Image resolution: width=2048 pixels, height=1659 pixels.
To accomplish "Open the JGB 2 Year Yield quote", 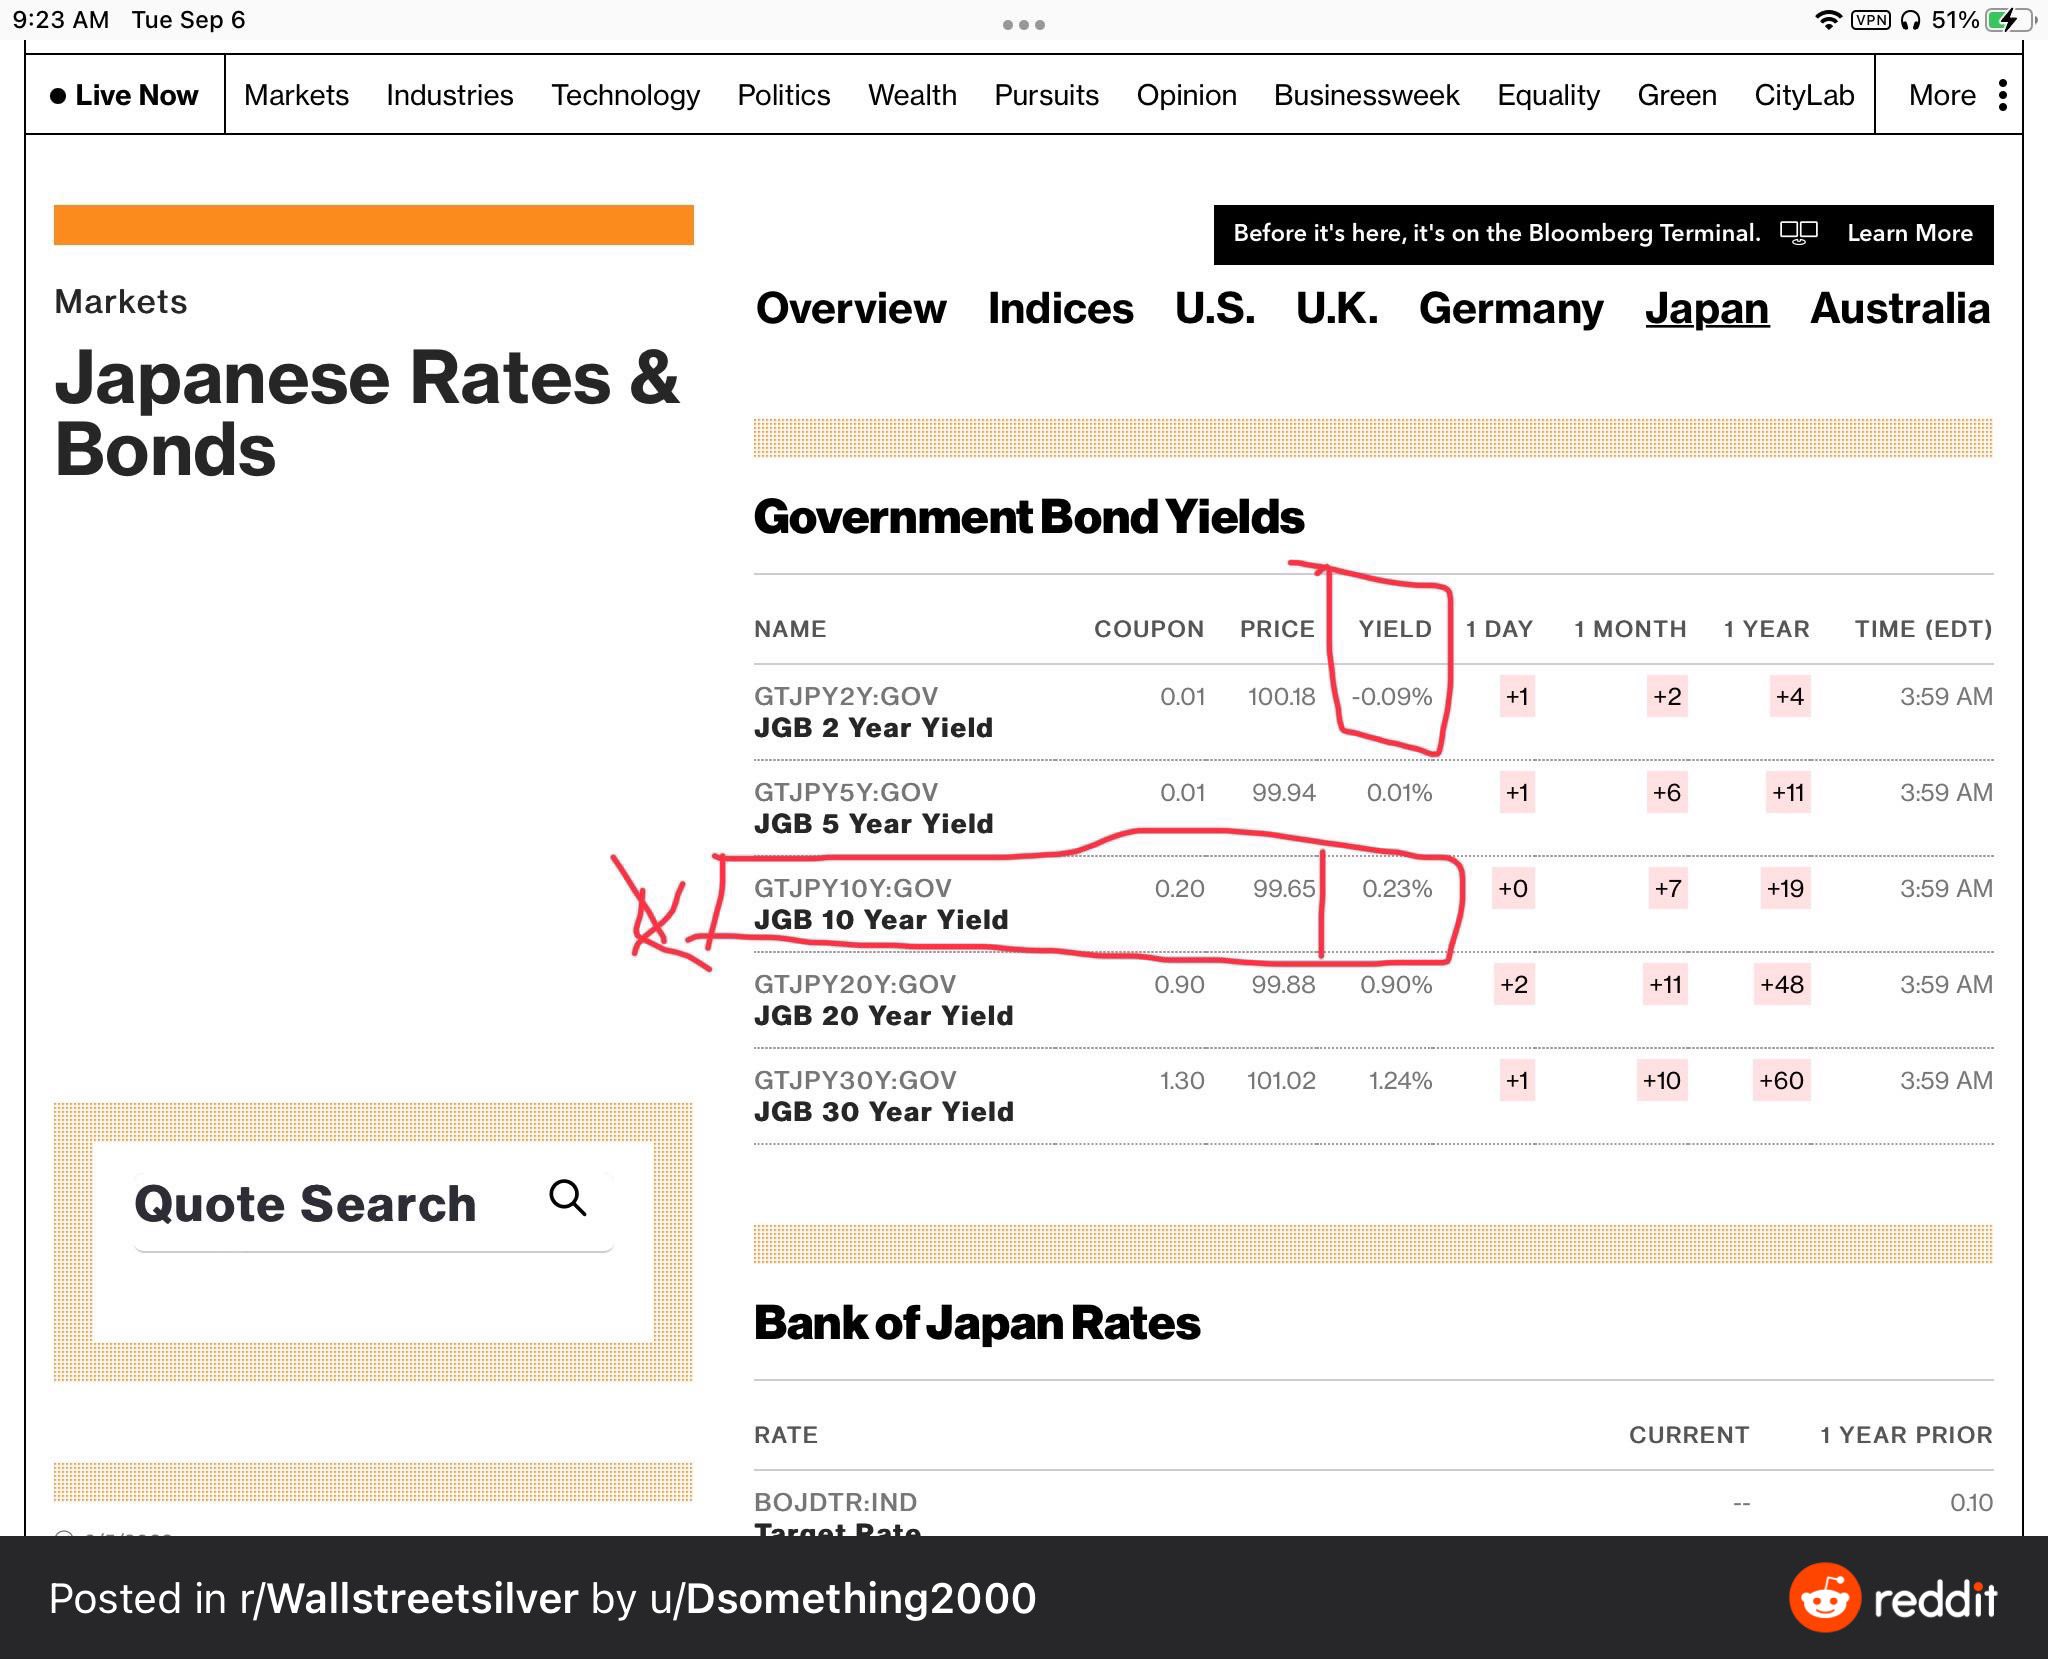I will (873, 727).
